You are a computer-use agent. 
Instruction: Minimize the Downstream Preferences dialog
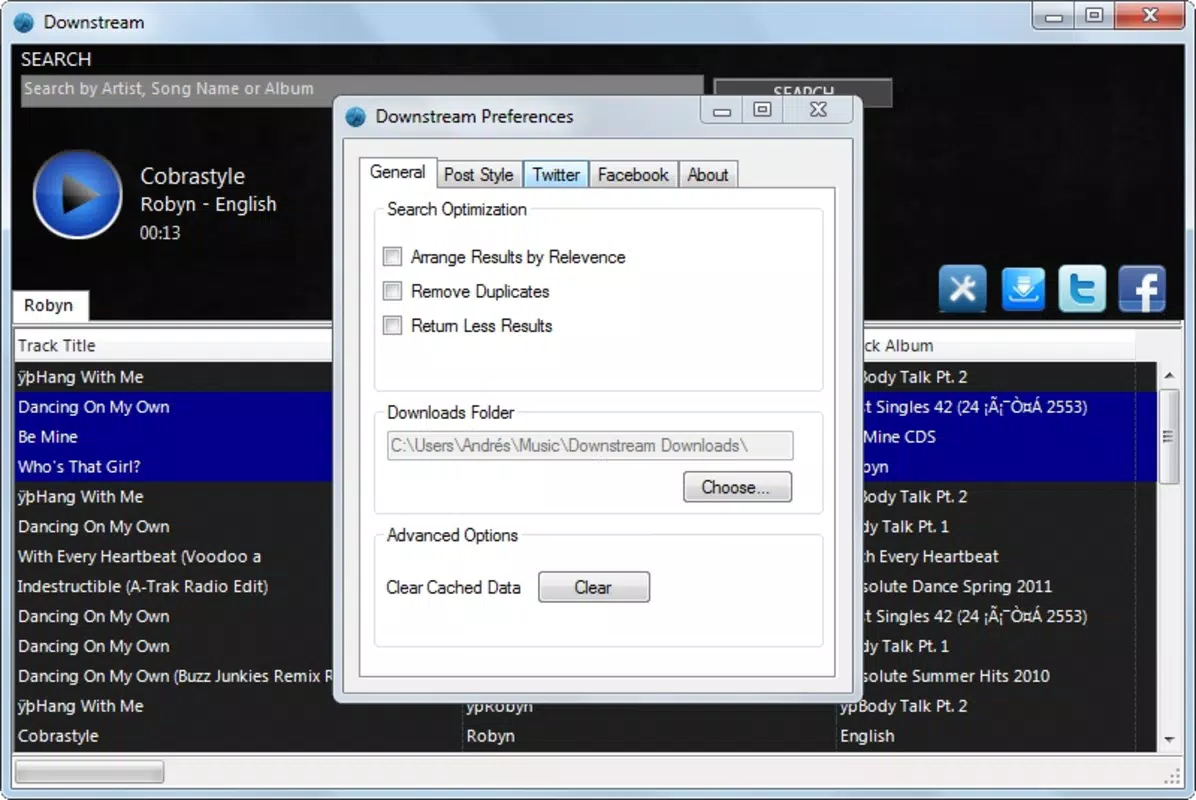tap(722, 111)
